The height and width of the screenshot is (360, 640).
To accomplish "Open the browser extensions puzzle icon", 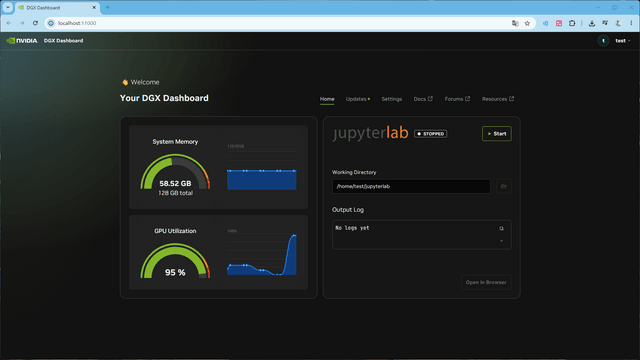I will [572, 23].
